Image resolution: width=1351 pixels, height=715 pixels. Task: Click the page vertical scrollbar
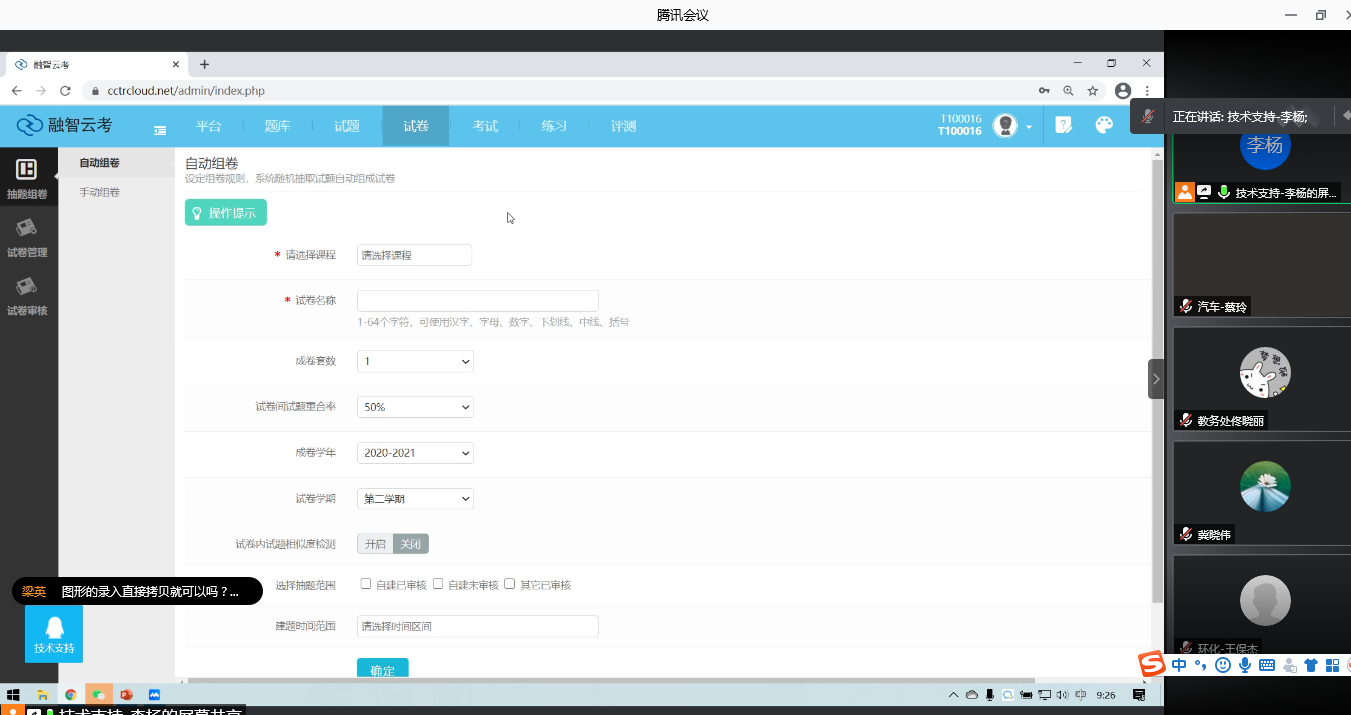pos(1157,380)
